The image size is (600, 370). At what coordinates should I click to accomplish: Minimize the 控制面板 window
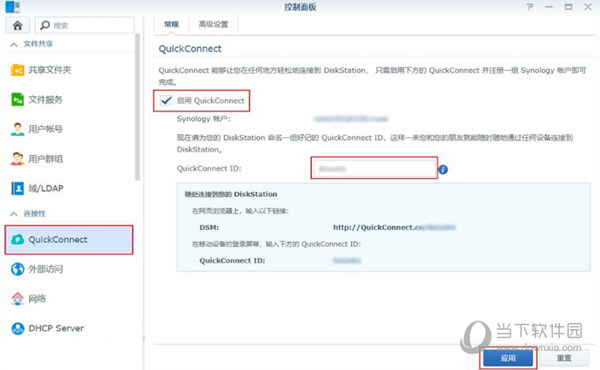[x=549, y=7]
